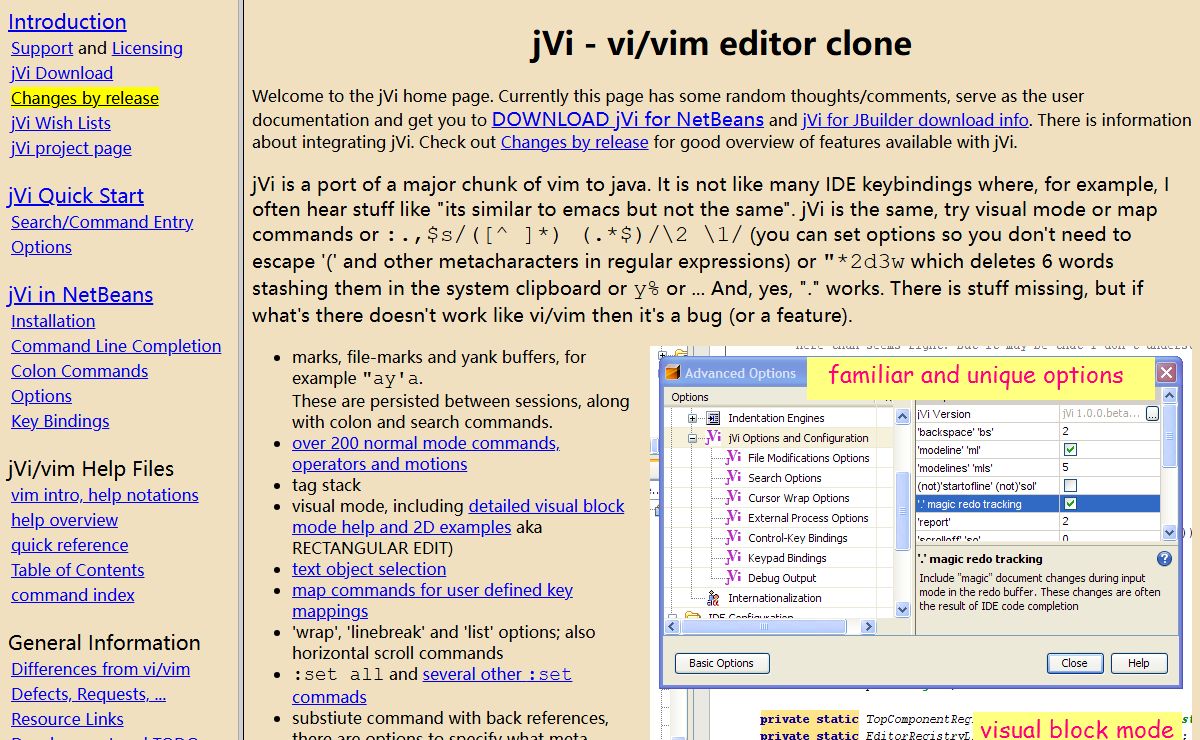Open Table of Contents link
This screenshot has width=1200, height=740.
tap(78, 570)
